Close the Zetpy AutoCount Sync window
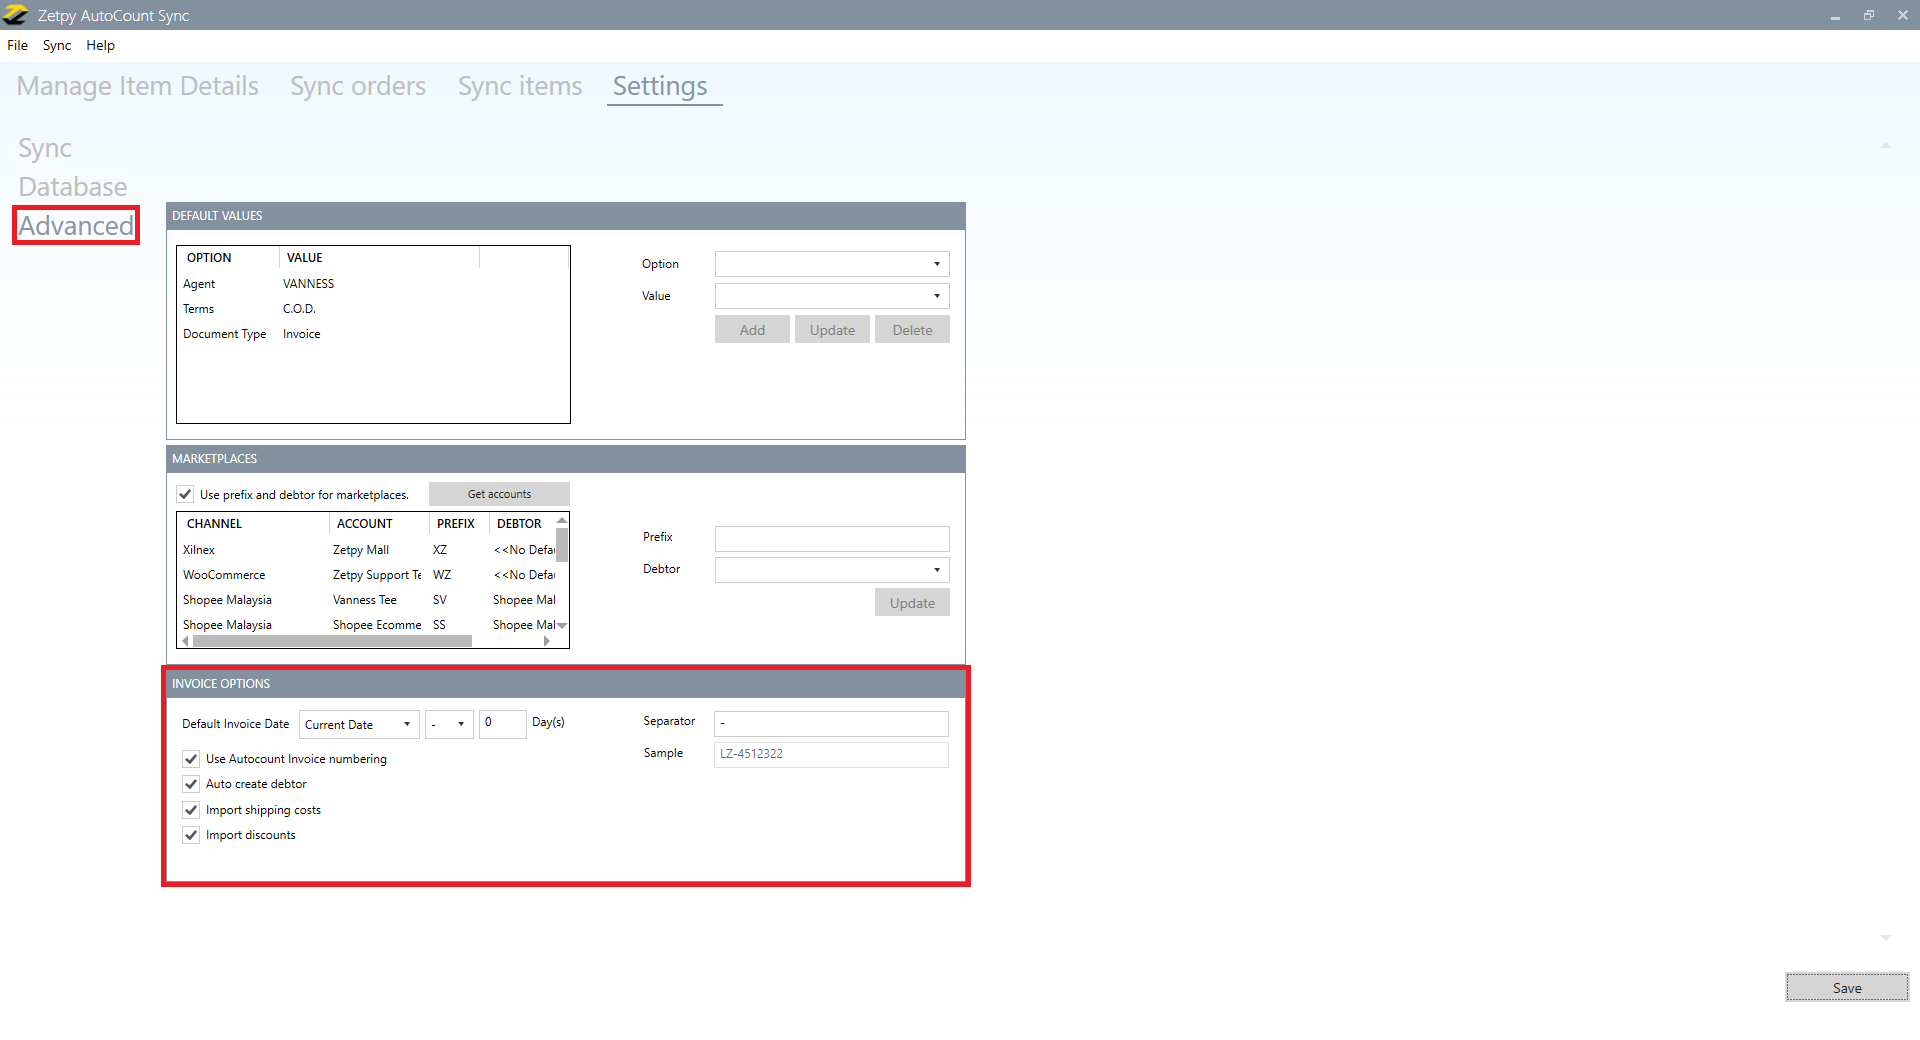The image size is (1920, 1040). (x=1902, y=15)
